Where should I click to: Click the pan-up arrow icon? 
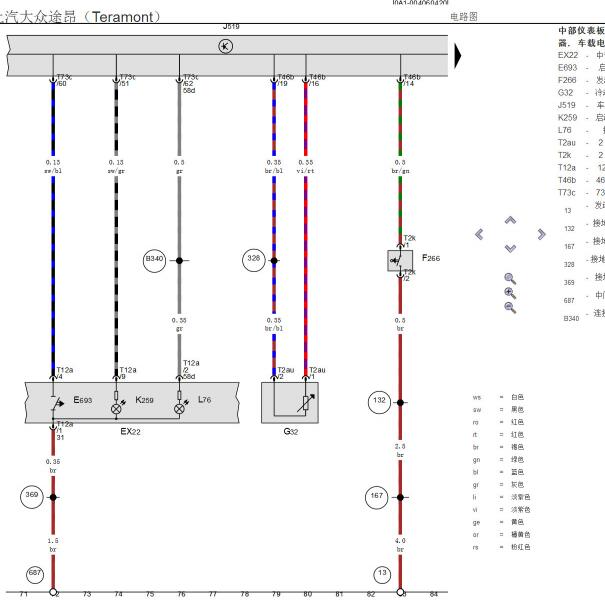click(x=511, y=220)
